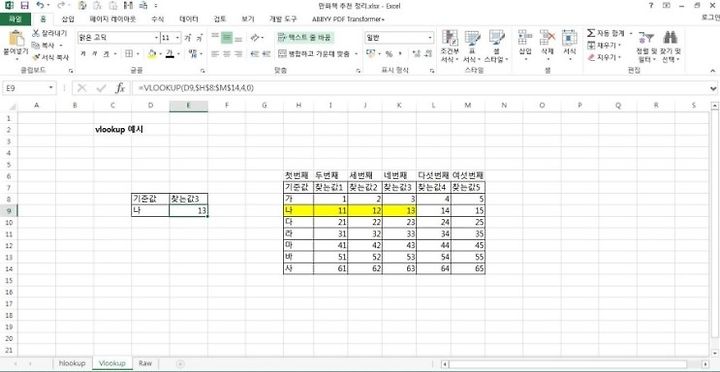This screenshot has height=372, width=720.
Task: Switch to Data (데이터) tab
Action: (x=189, y=19)
